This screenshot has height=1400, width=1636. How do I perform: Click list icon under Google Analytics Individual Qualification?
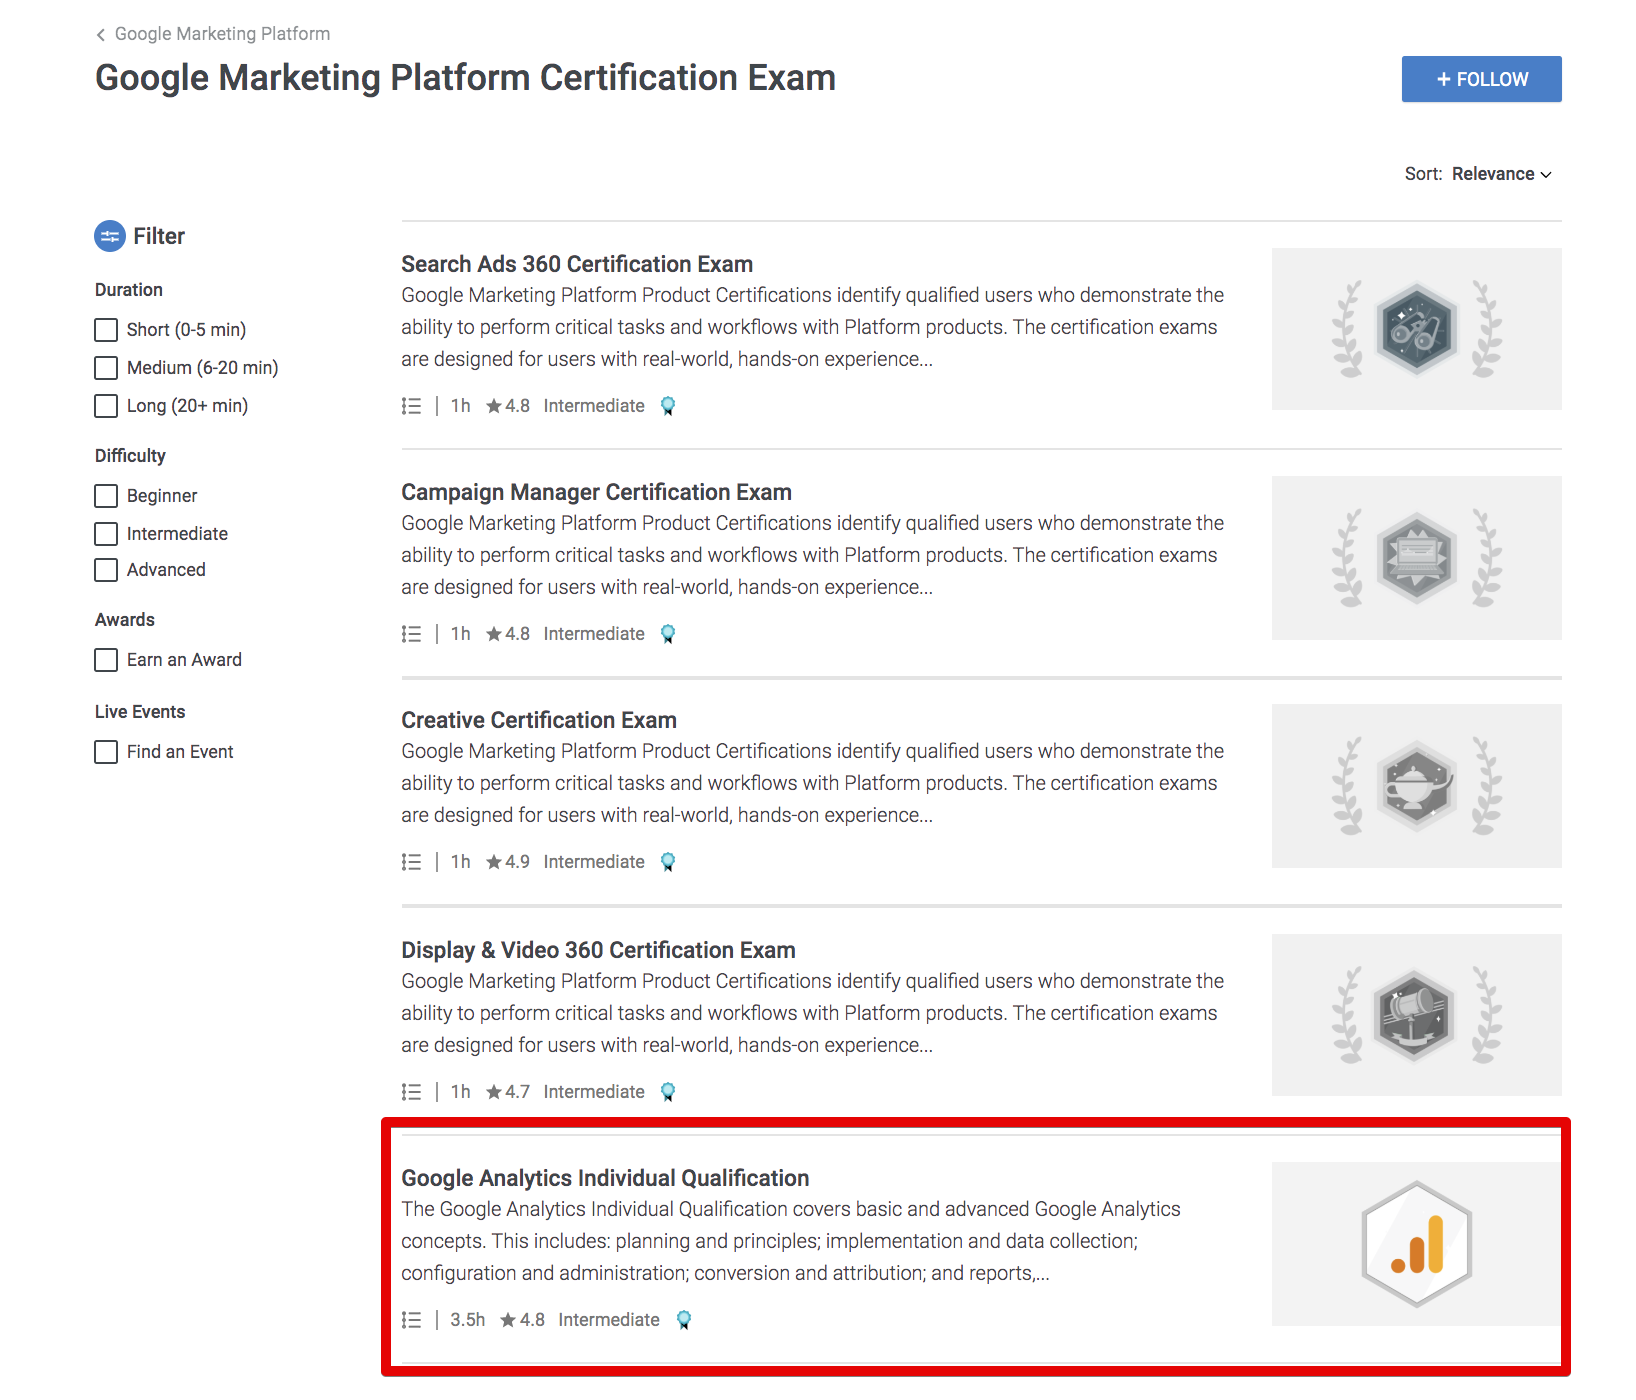[412, 1320]
